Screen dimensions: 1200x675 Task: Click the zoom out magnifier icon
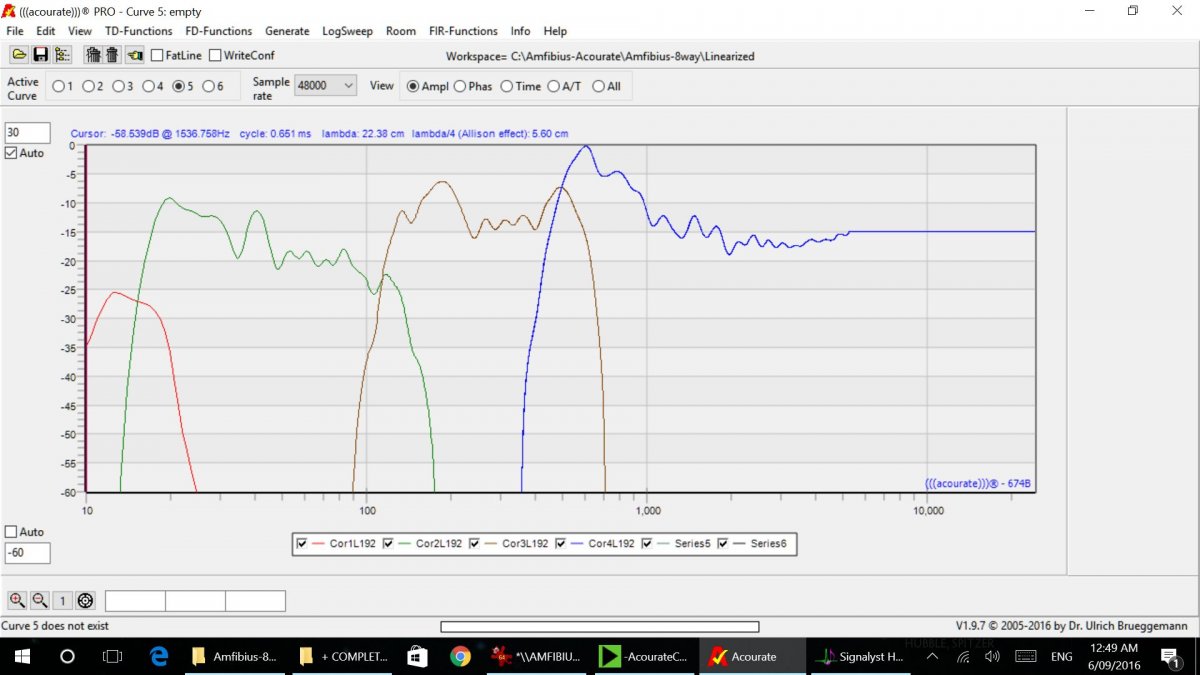tap(39, 600)
